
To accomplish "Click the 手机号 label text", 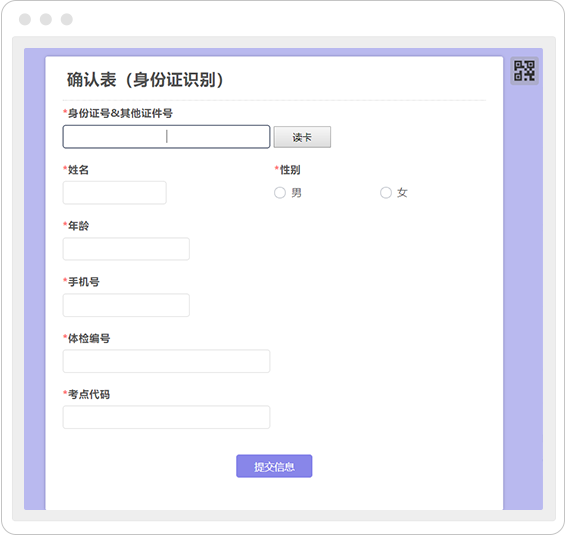I will click(84, 282).
